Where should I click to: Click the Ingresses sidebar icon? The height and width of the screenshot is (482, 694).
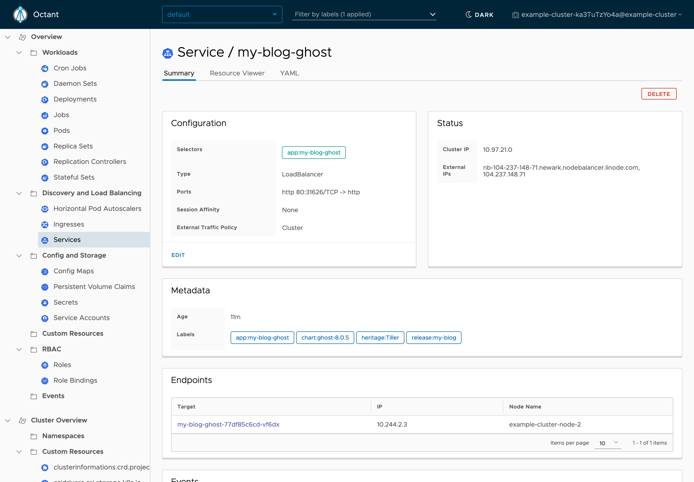[45, 224]
